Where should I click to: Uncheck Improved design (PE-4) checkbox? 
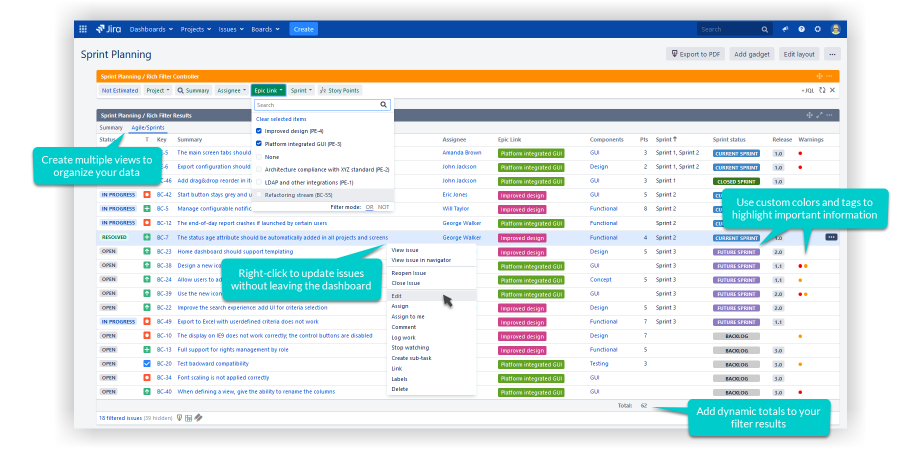tap(259, 131)
